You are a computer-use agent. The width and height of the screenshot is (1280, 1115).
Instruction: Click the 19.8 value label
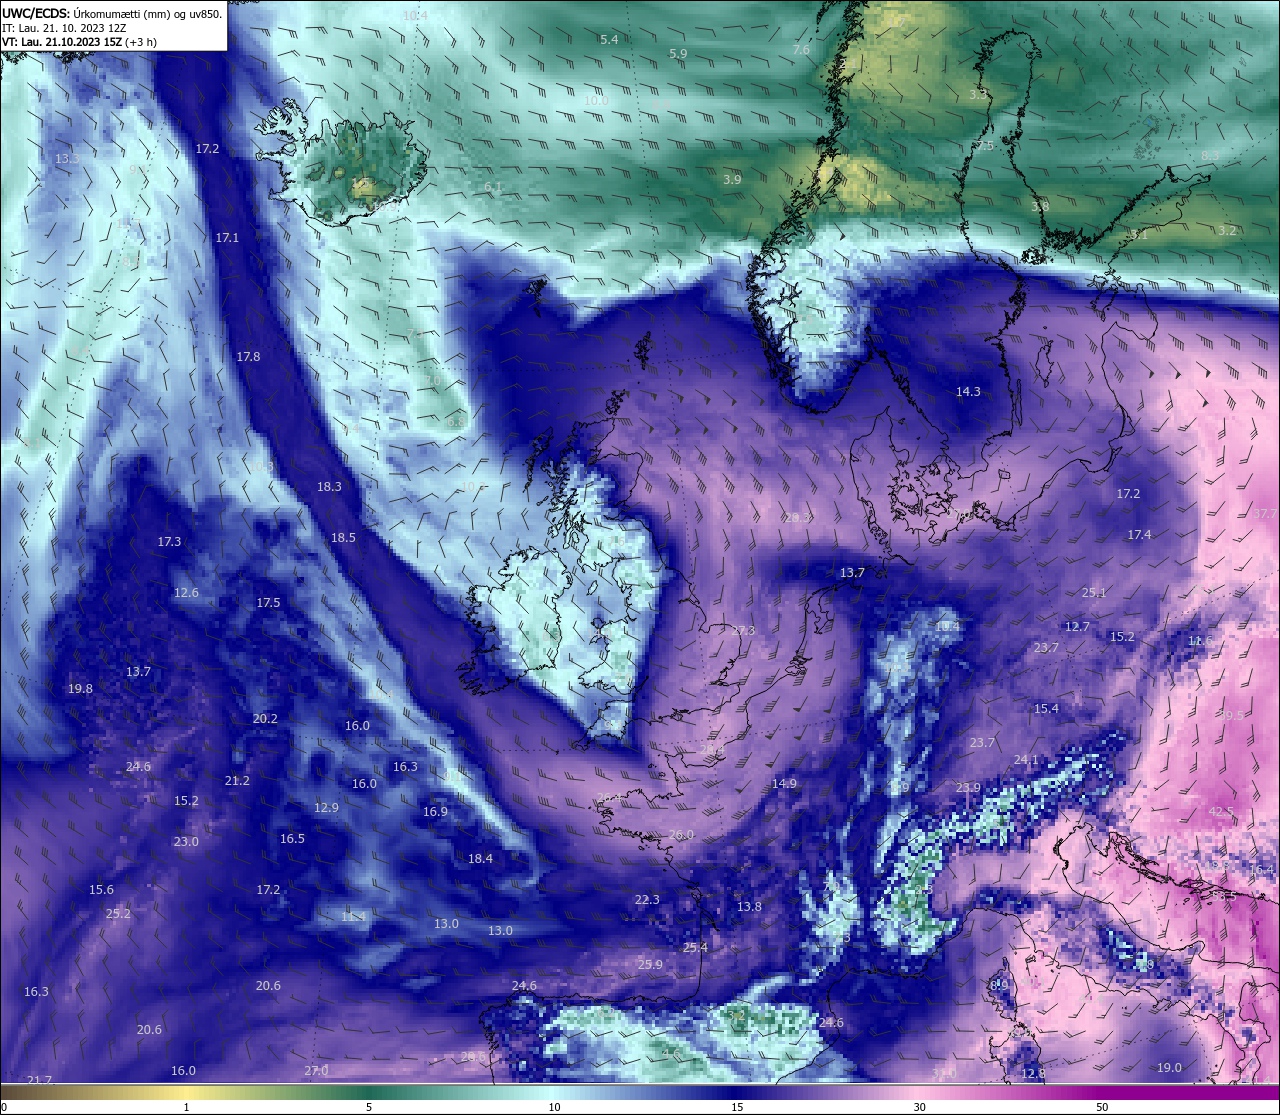tap(80, 689)
